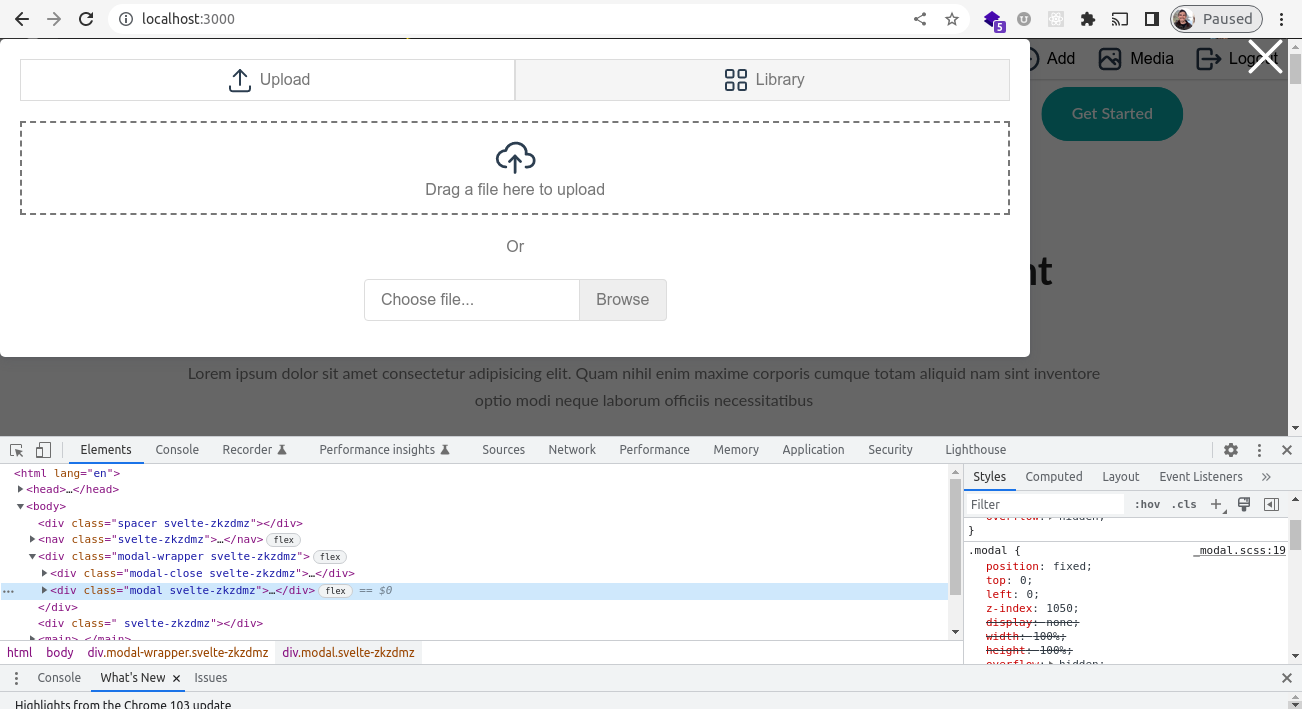Open the Performance panel tab
The height and width of the screenshot is (709, 1302).
654,450
